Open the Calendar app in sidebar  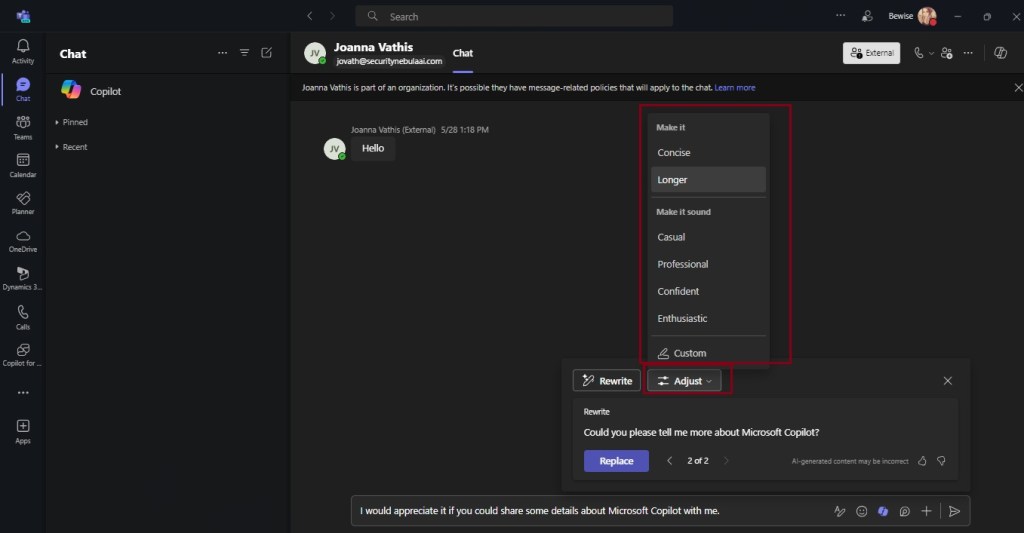tap(22, 165)
